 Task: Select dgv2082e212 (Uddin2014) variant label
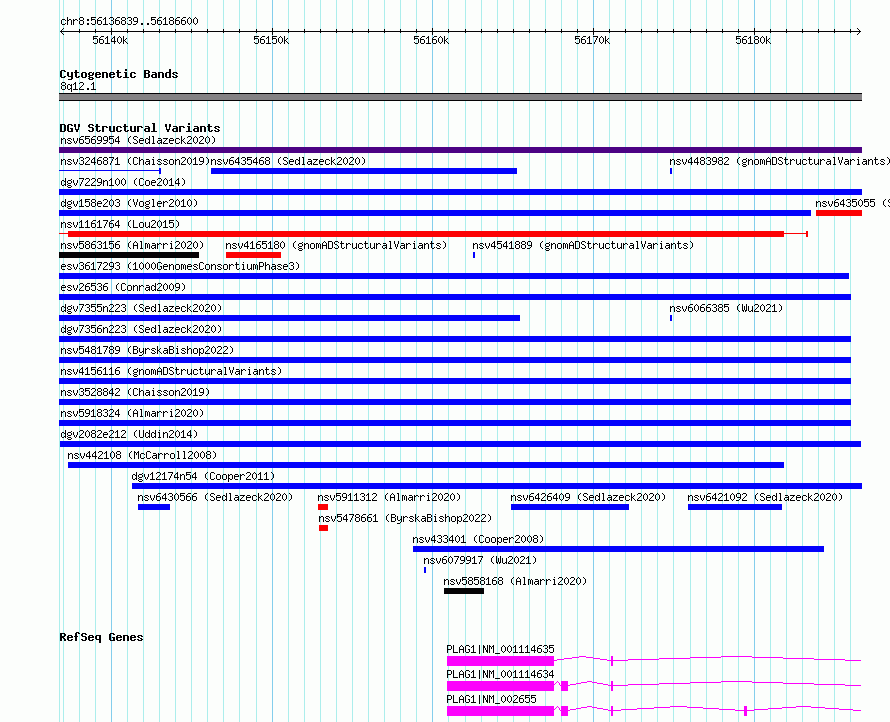tap(129, 434)
